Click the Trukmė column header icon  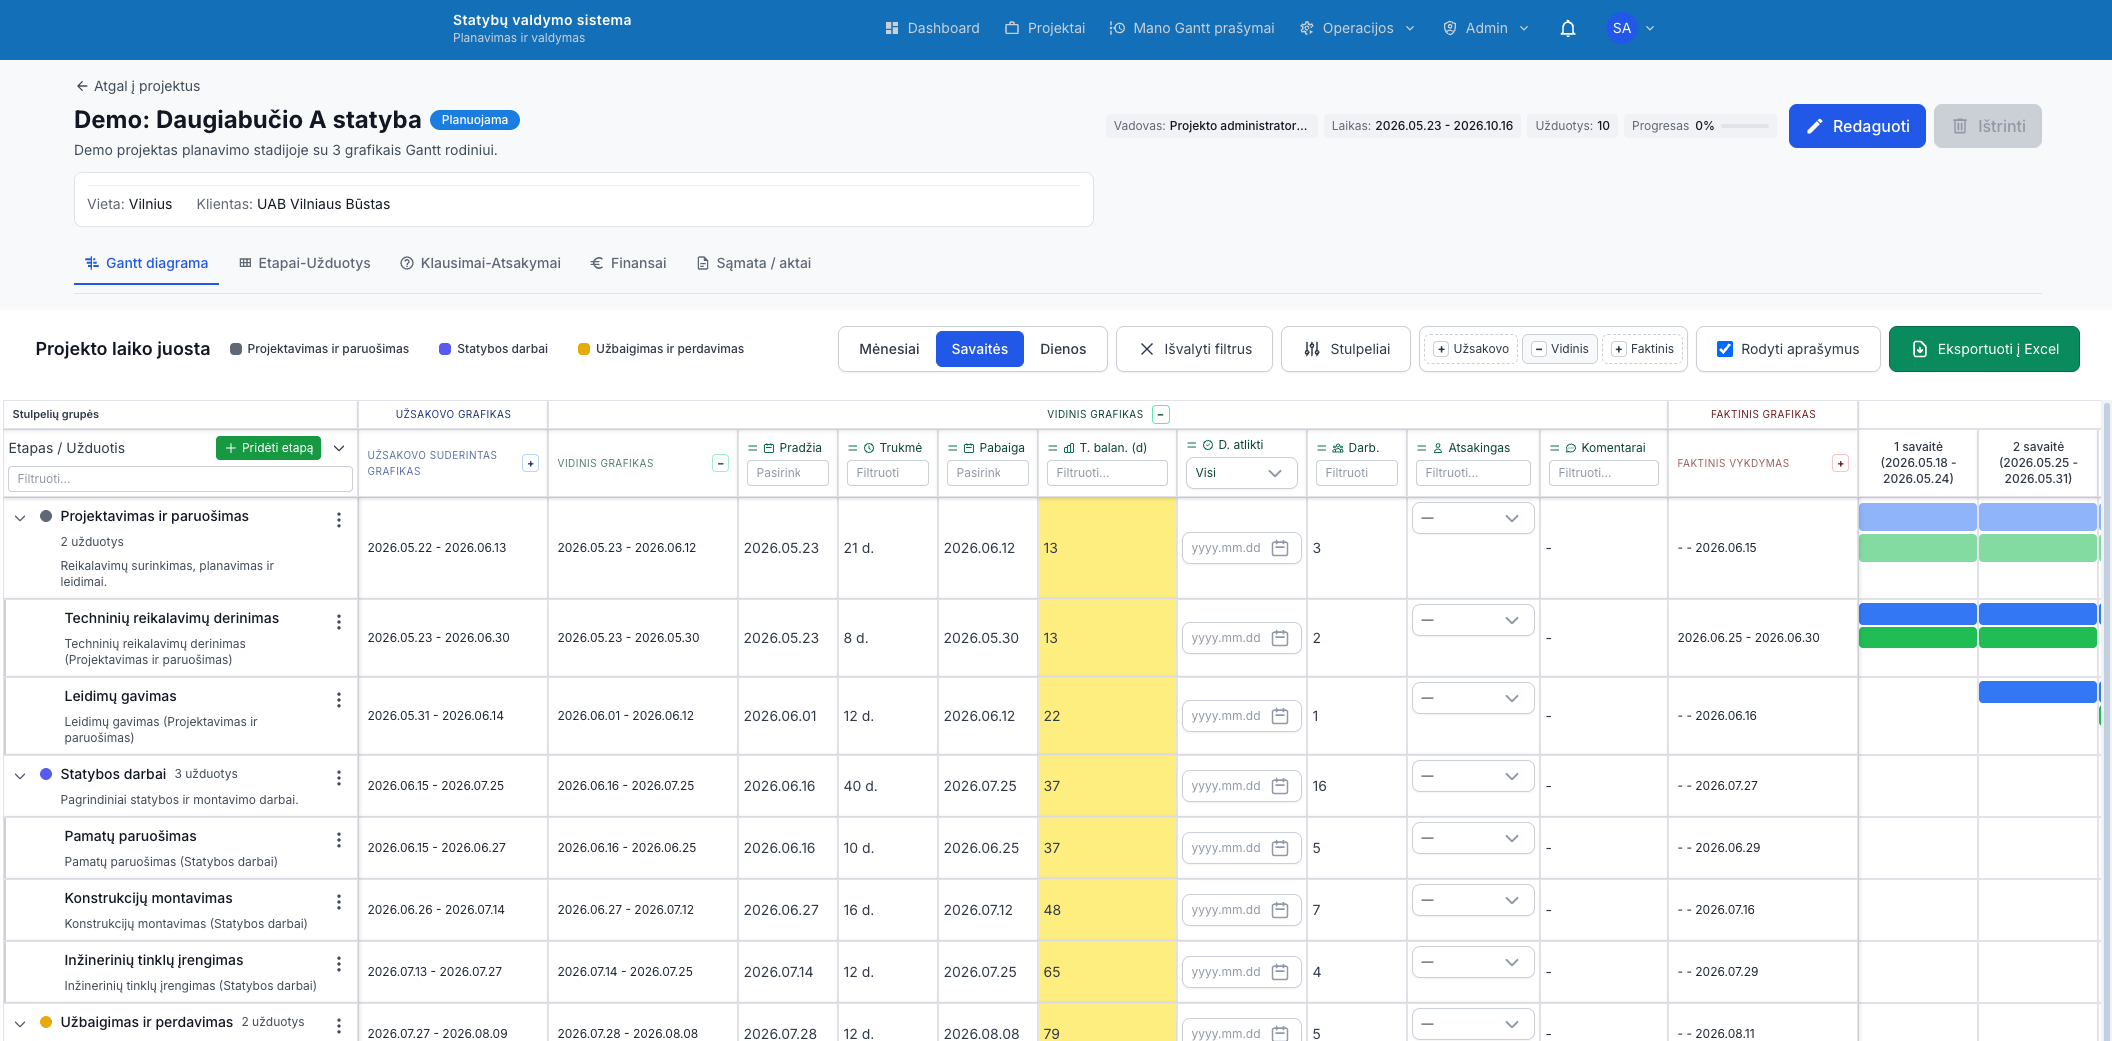tap(869, 448)
